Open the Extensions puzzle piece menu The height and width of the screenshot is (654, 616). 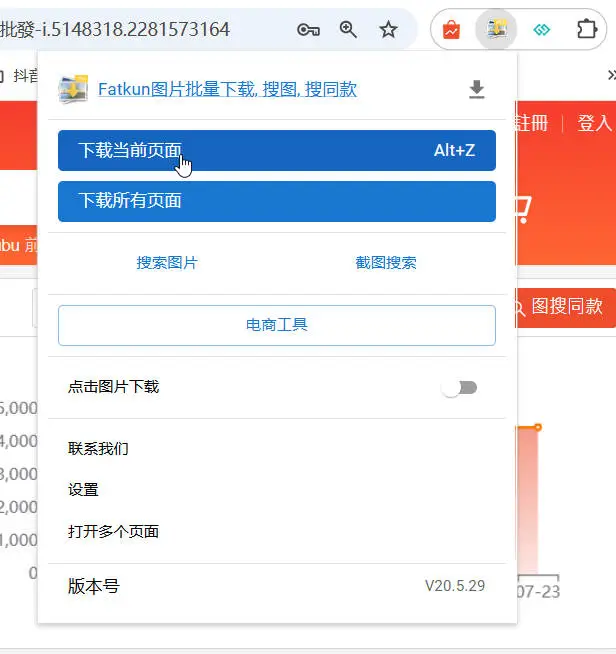coord(586,30)
